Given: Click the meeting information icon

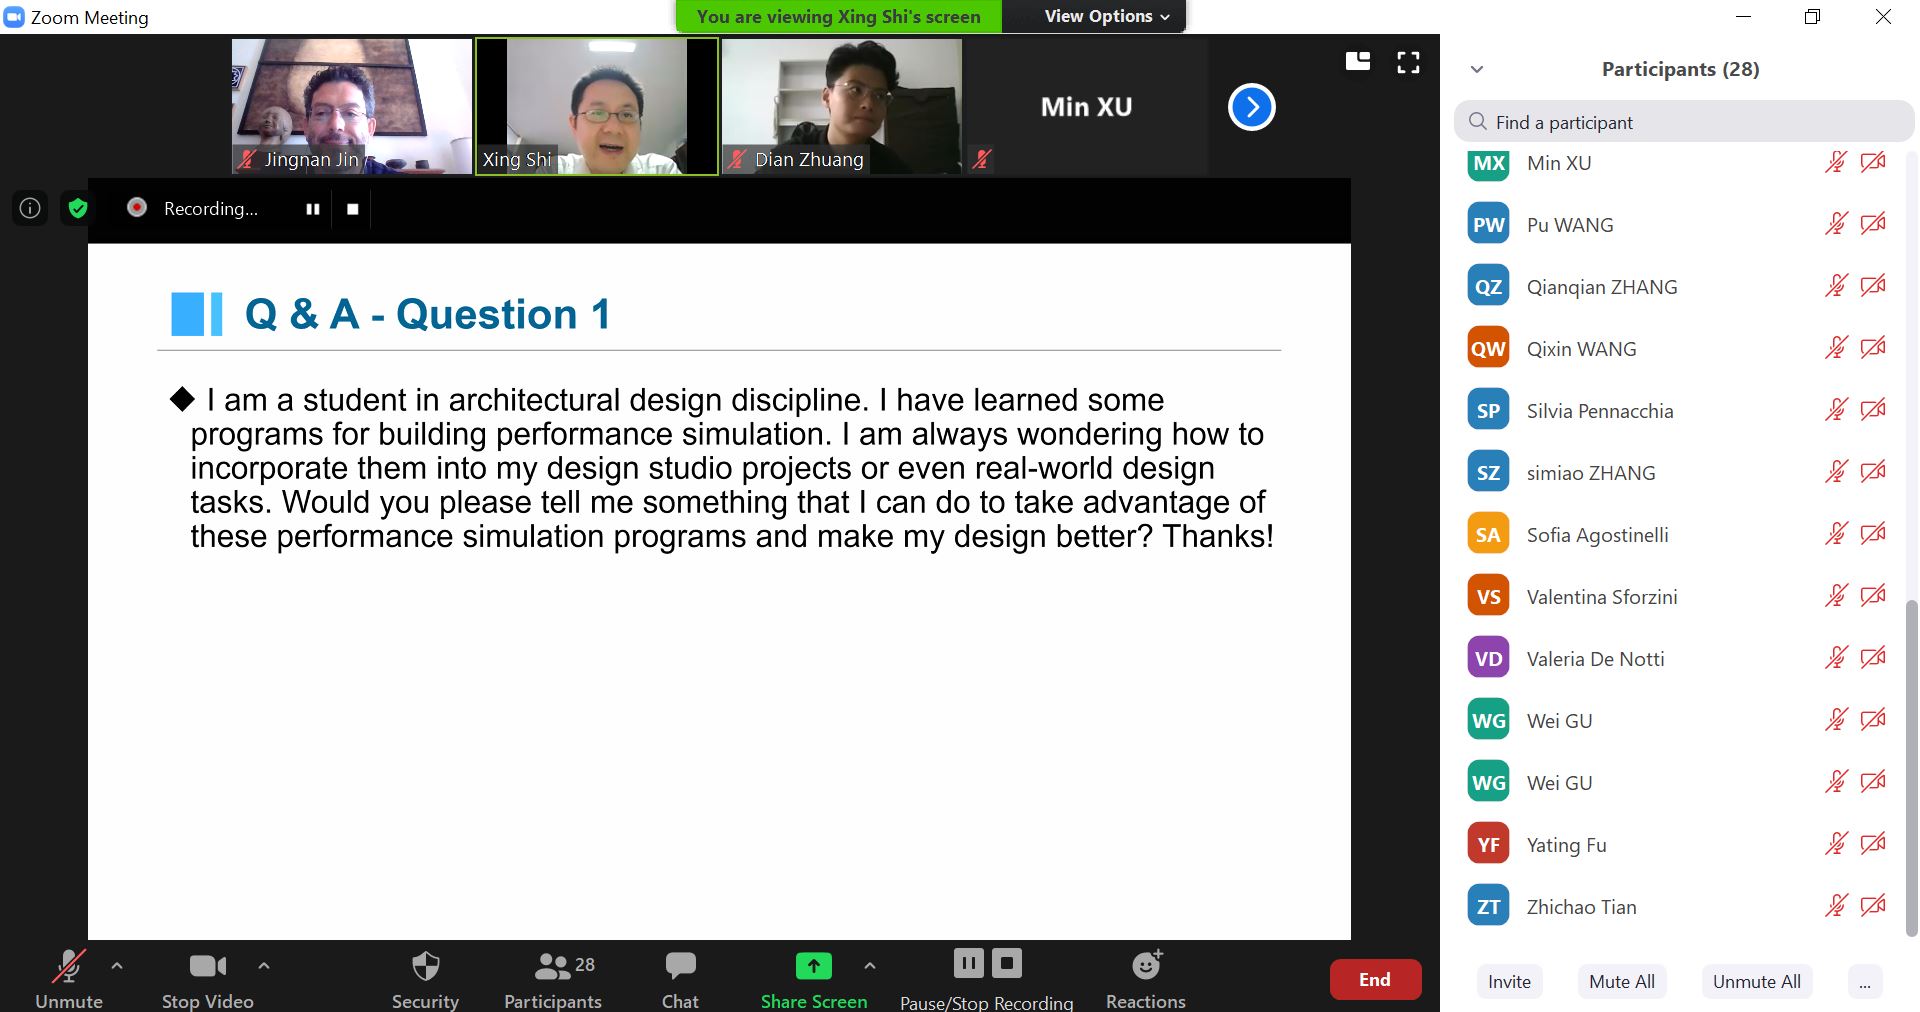Looking at the screenshot, I should click(x=30, y=208).
